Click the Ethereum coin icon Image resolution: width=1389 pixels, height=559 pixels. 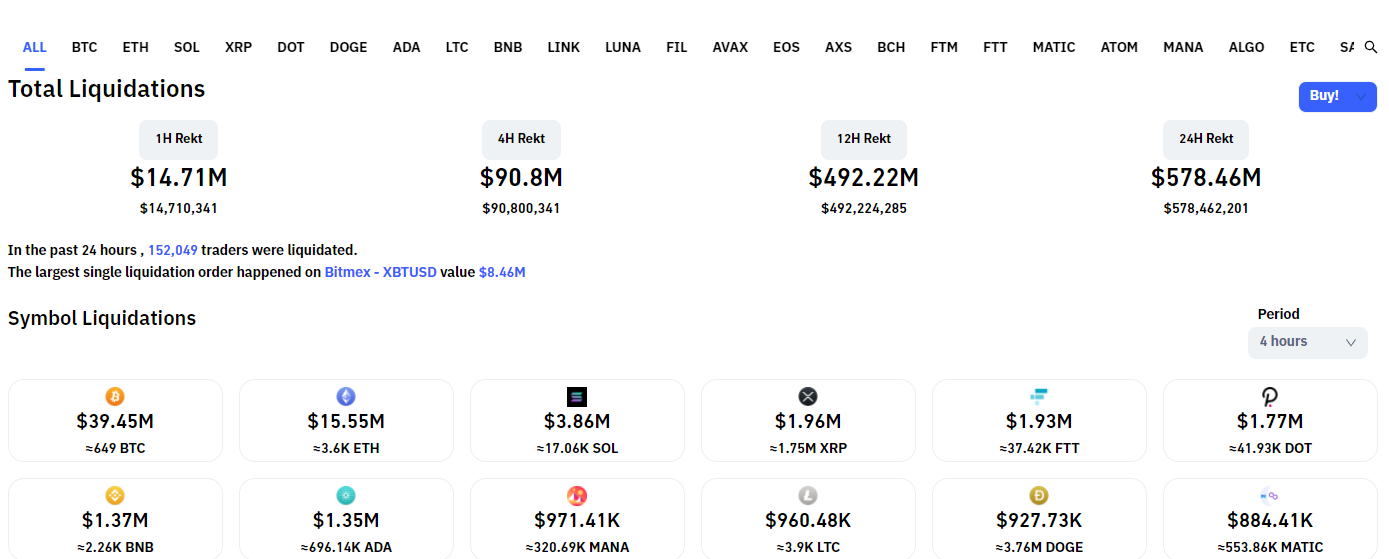[346, 396]
